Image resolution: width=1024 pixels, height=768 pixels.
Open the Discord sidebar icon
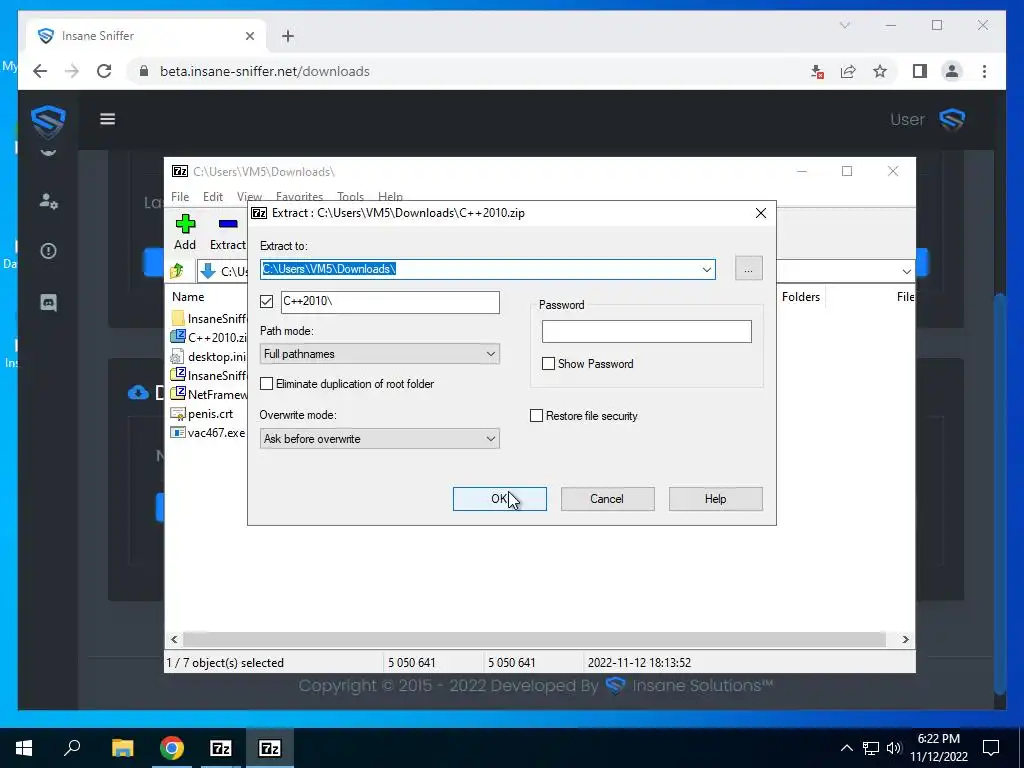tap(48, 303)
